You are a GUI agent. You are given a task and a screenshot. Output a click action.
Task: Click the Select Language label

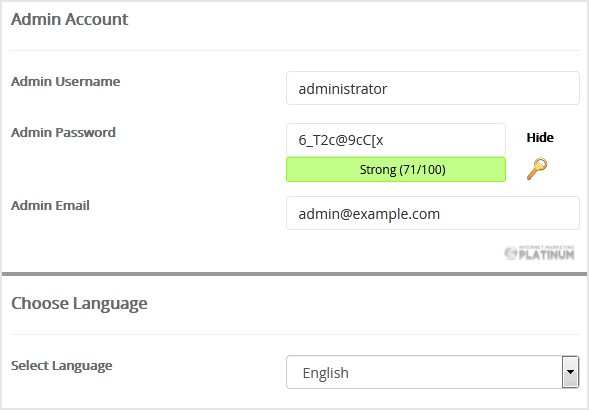[x=62, y=366]
